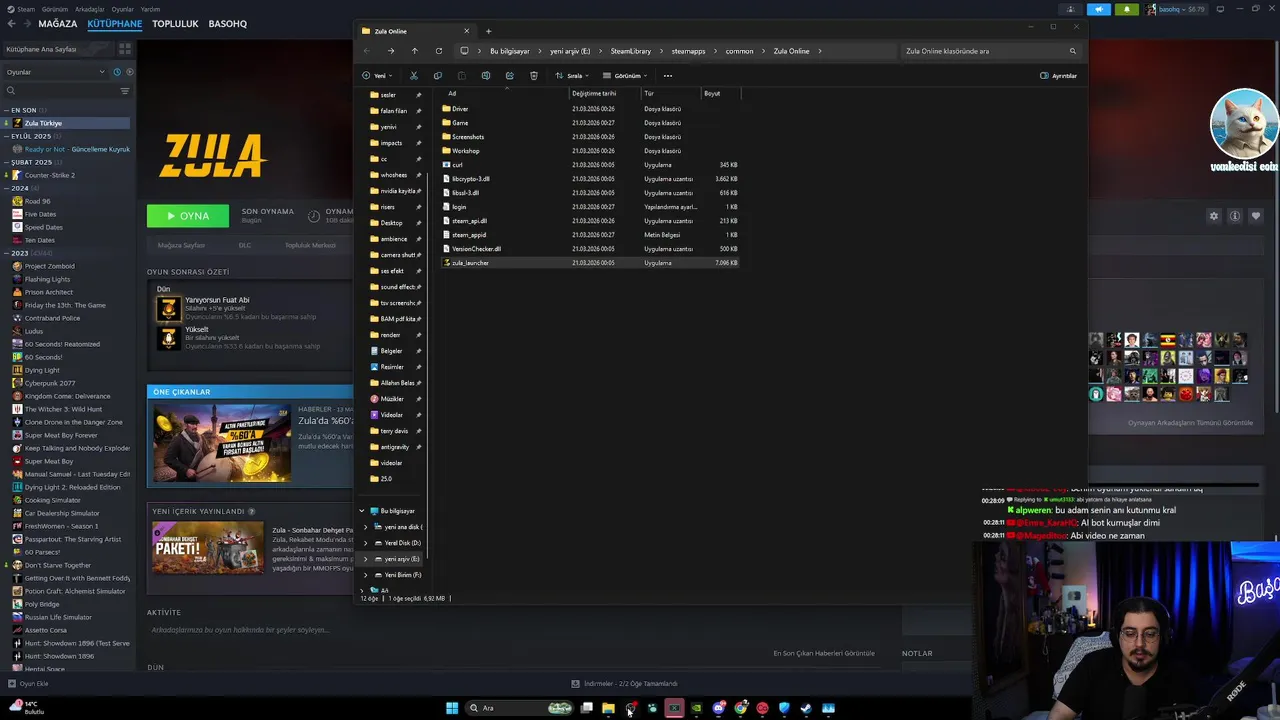Image resolution: width=1280 pixels, height=720 pixels.
Task: Open the TOPLULUK tab in Steam
Action: [x=175, y=23]
